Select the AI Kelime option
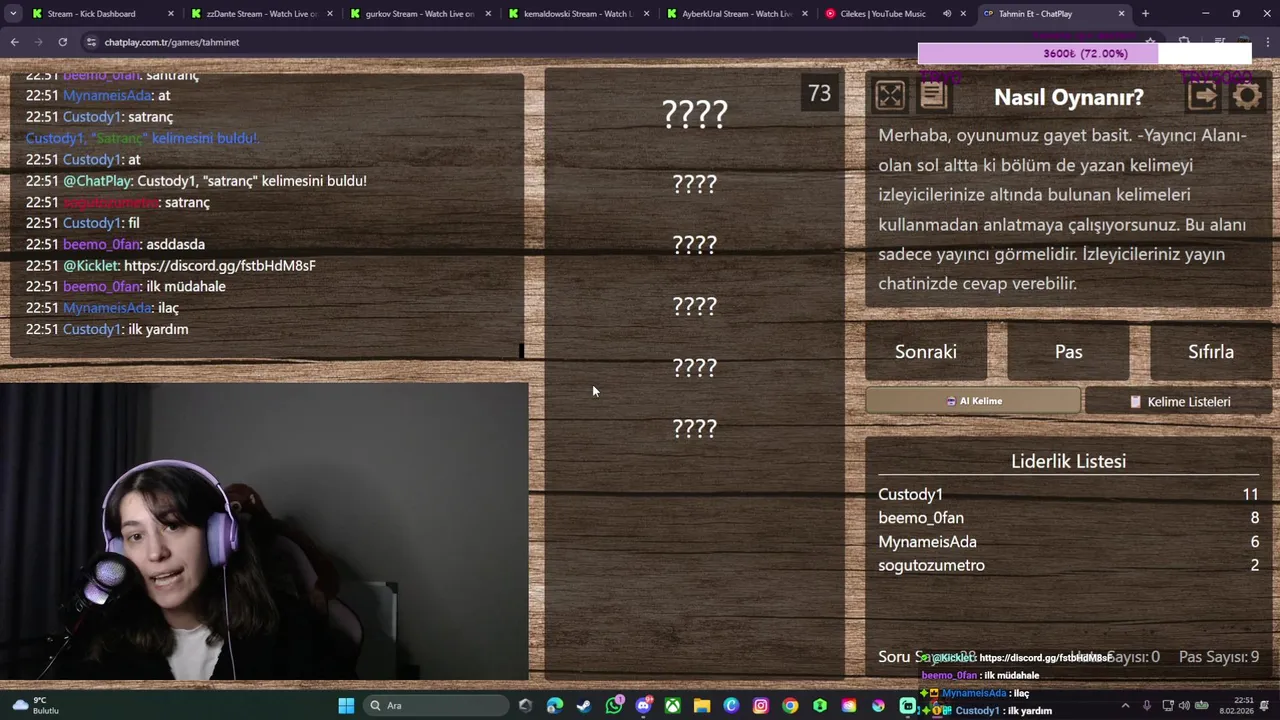1280x720 pixels. pos(973,401)
